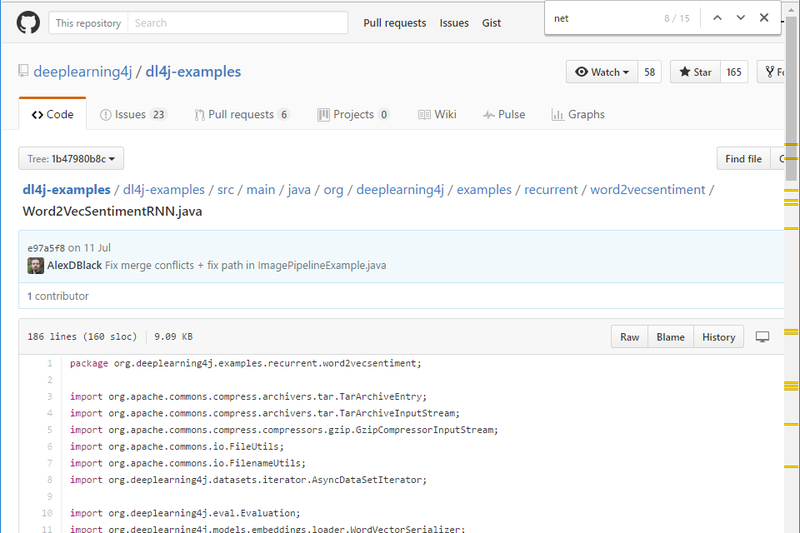Star the repository
The width and height of the screenshot is (800, 533).
[695, 72]
